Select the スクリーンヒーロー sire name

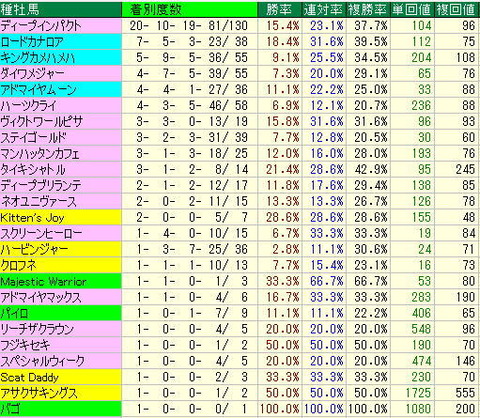(x=41, y=234)
